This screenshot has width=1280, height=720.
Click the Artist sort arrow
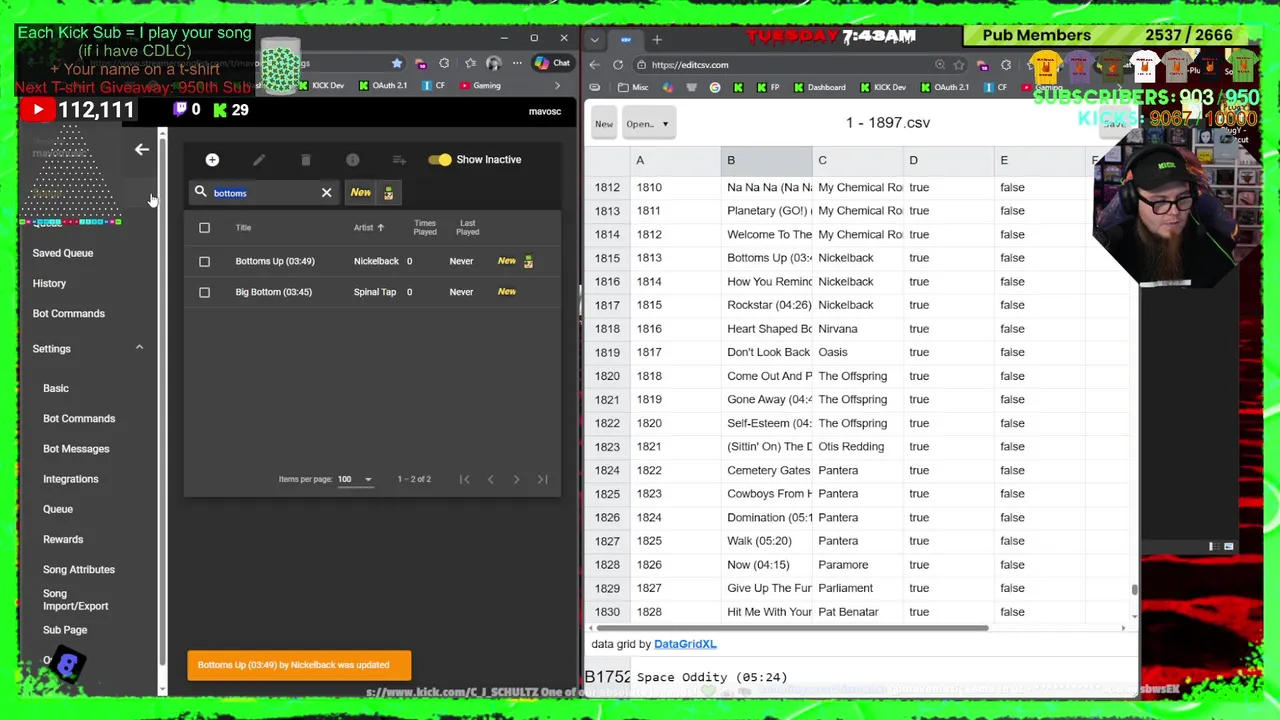380,228
